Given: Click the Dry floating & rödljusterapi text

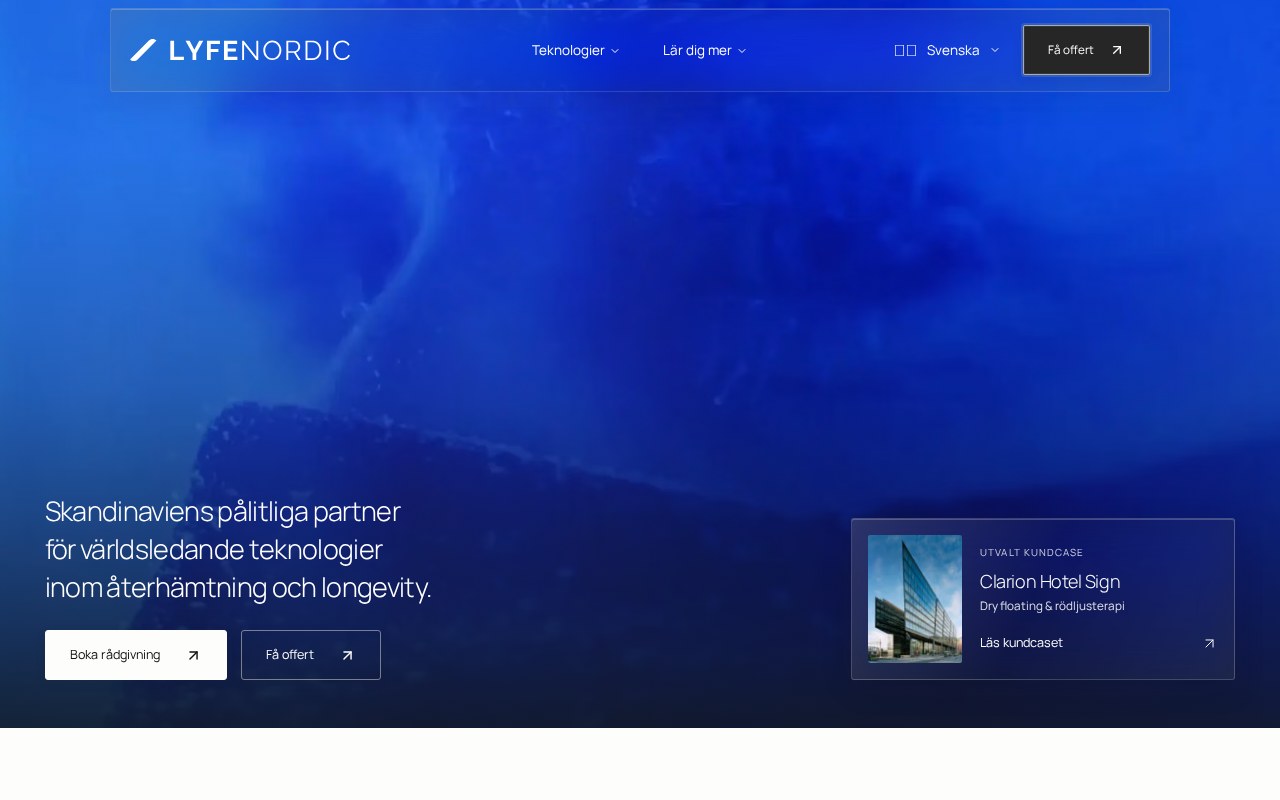Looking at the screenshot, I should click(x=1052, y=606).
